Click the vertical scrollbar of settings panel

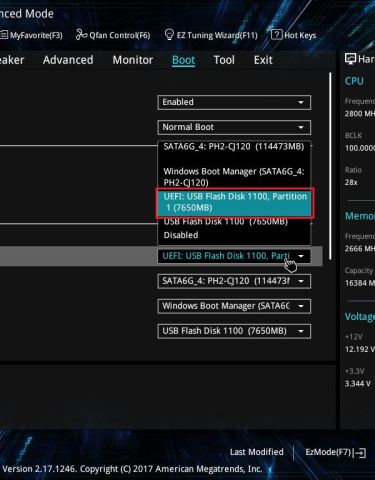pos(330,166)
